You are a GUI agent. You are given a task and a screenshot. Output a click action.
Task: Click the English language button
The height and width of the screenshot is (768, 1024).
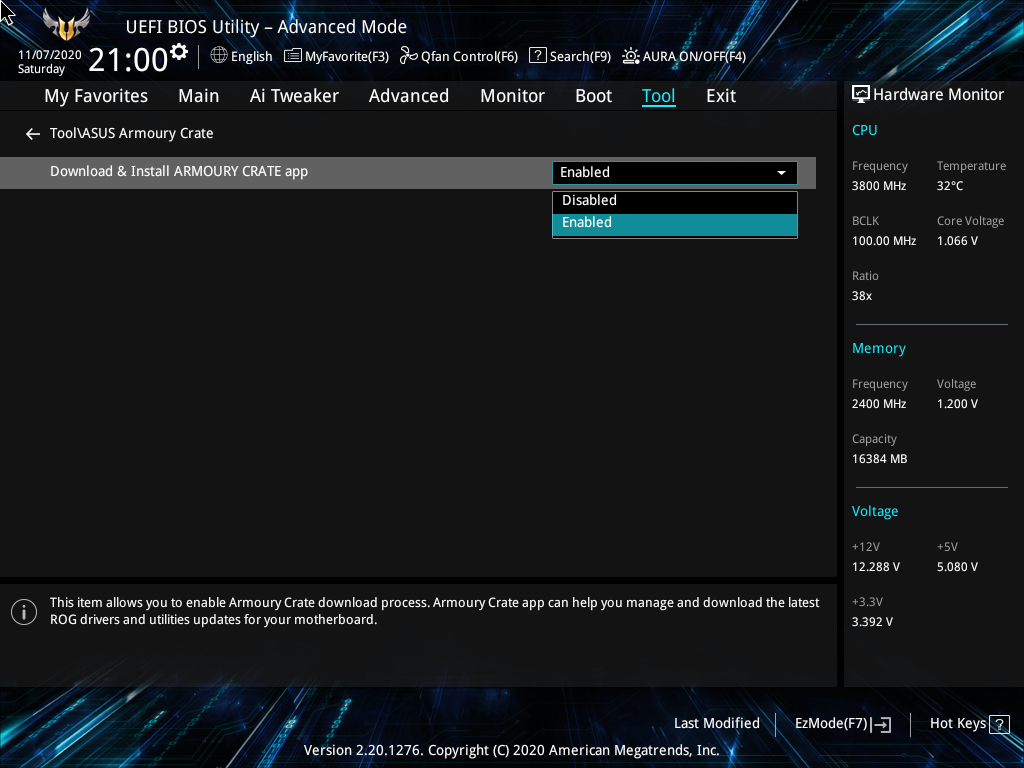[242, 56]
